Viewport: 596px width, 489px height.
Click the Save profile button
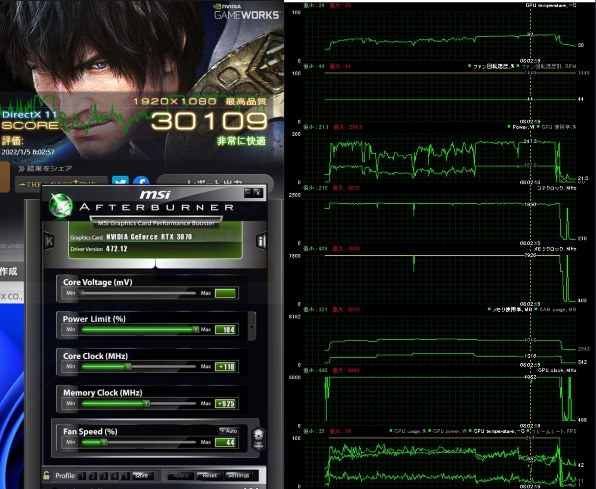click(x=142, y=476)
